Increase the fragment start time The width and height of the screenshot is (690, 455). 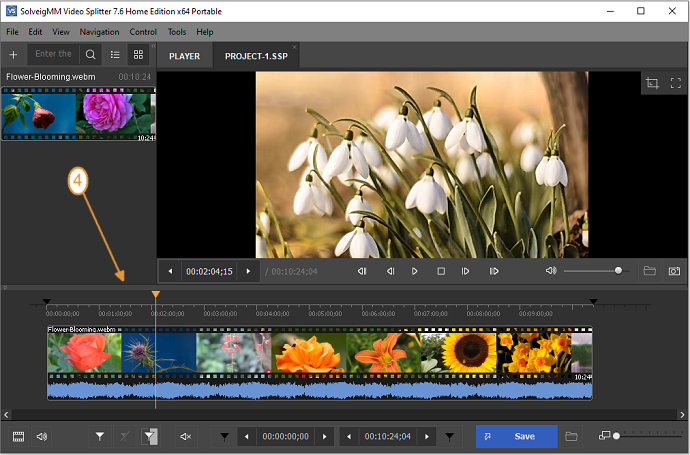[x=325, y=437]
